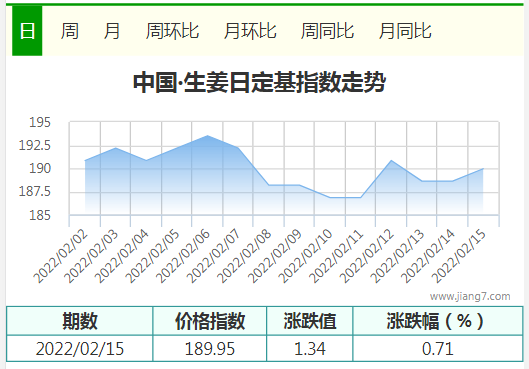Image resolution: width=529 pixels, height=369 pixels.
Task: Click the 涨跌值 table header
Action: coord(310,321)
